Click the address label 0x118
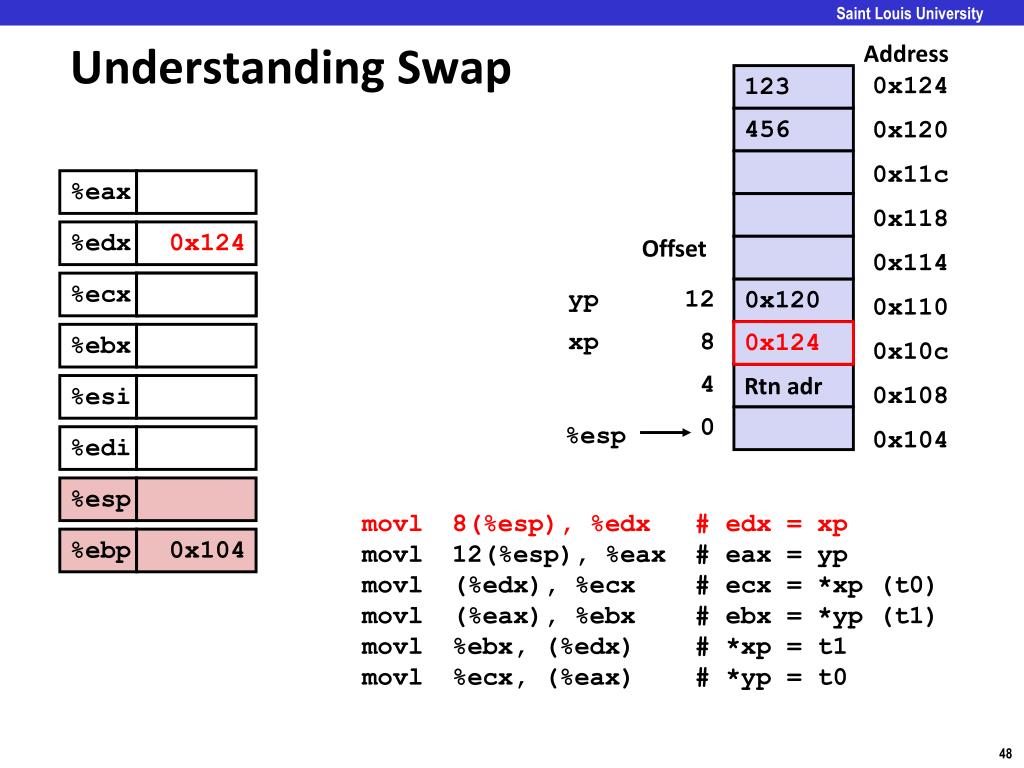 [910, 218]
